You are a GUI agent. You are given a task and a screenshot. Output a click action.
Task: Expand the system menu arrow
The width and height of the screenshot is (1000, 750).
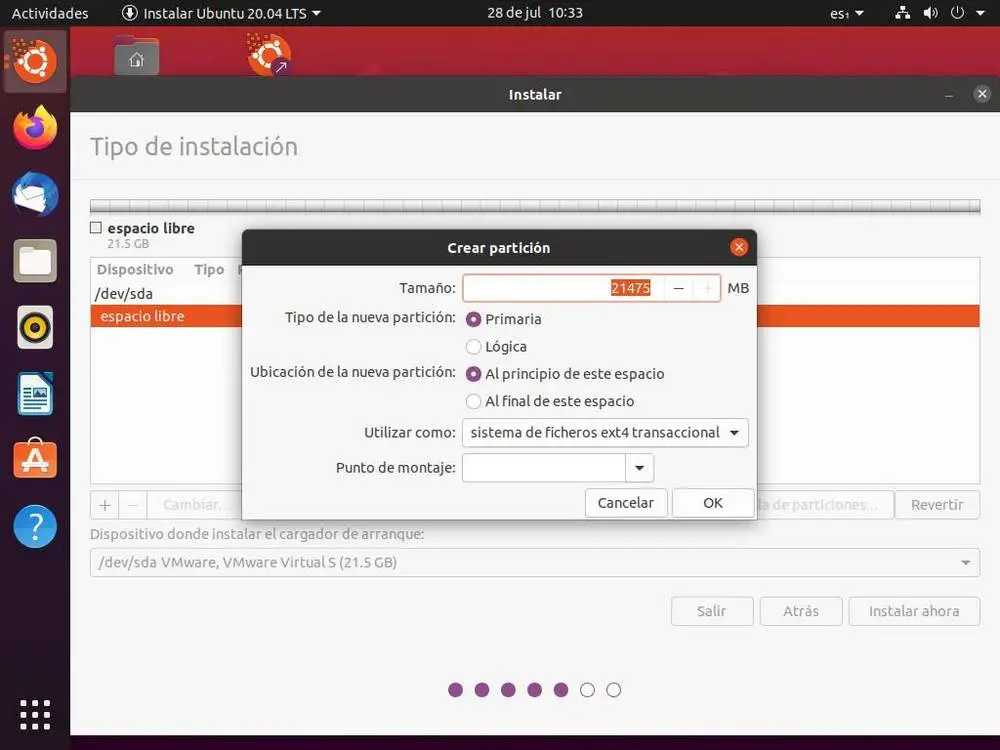click(x=980, y=13)
